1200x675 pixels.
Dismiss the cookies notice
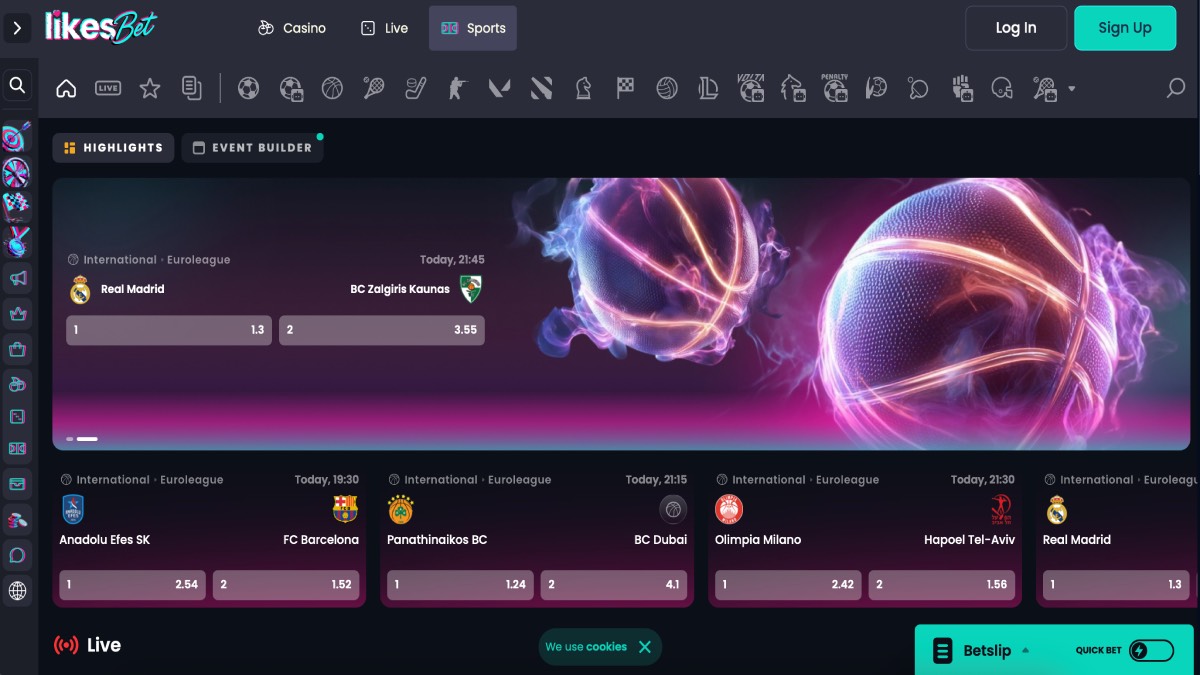pos(645,647)
